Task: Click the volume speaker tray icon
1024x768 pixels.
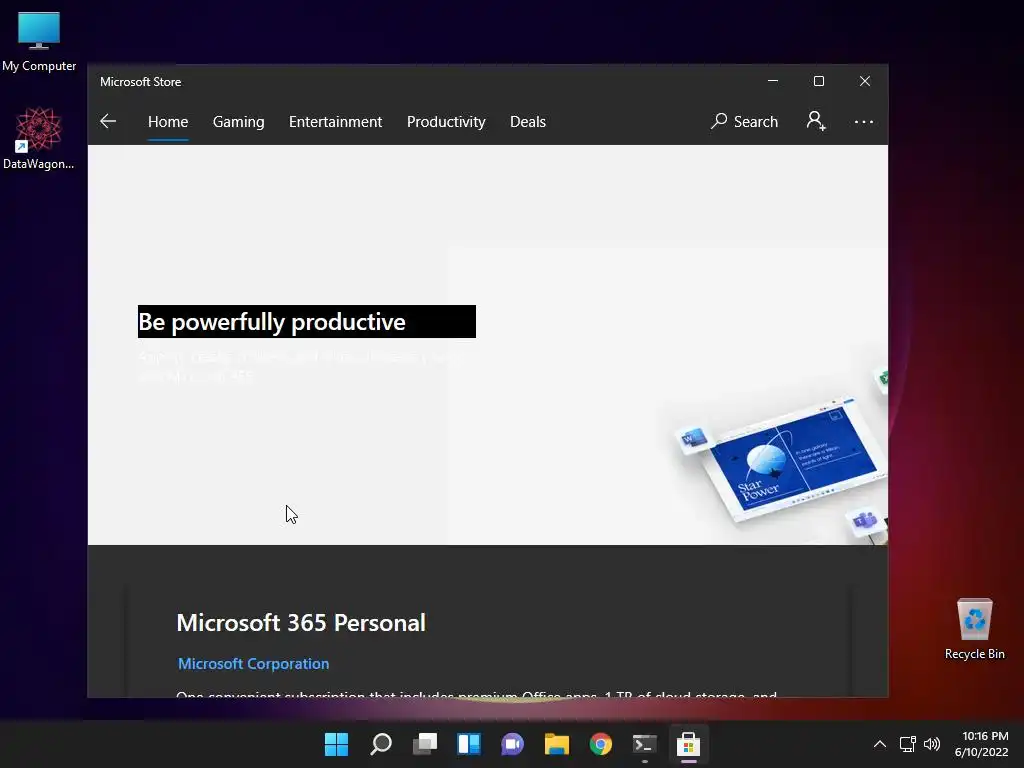Action: [932, 744]
